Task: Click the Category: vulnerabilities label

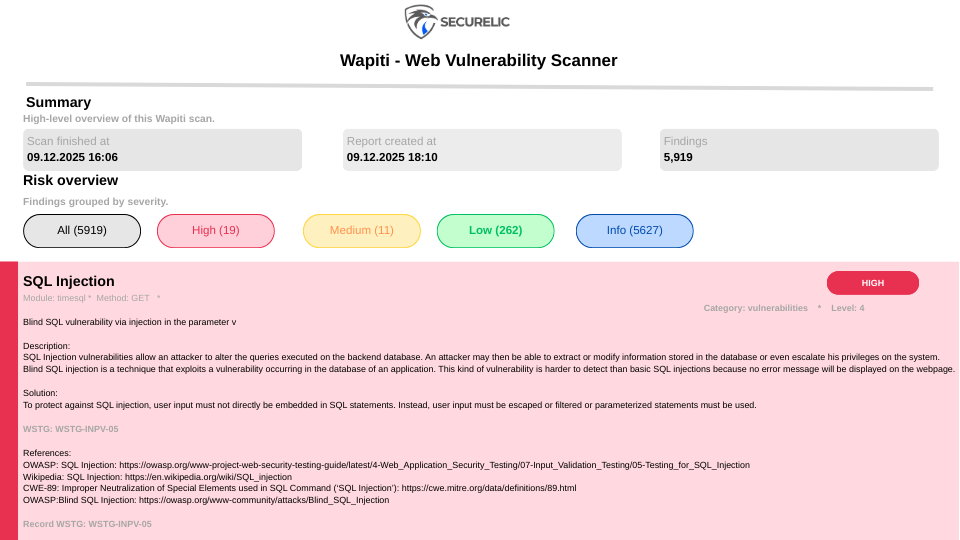Action: [755, 308]
